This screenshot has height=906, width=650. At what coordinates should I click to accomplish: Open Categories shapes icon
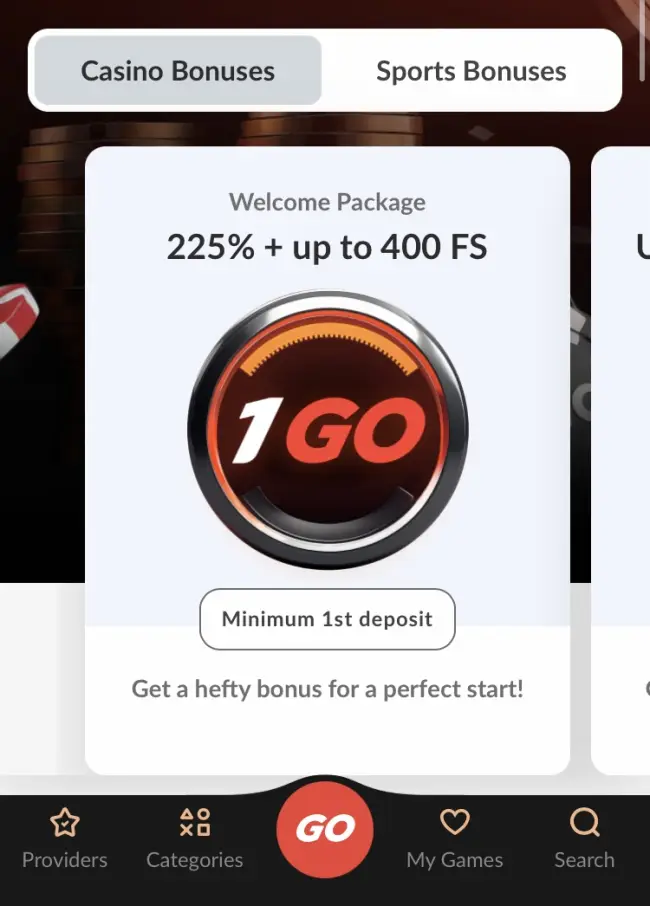[195, 822]
